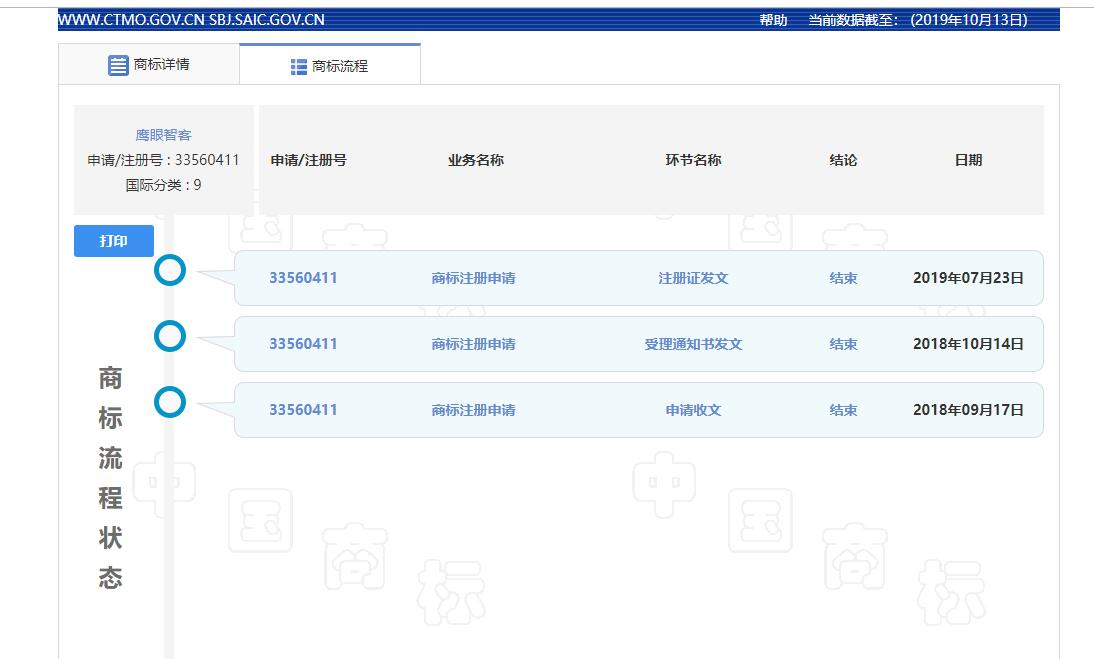1094x659 pixels.
Task: Open the 帮助 help link
Action: tap(773, 20)
